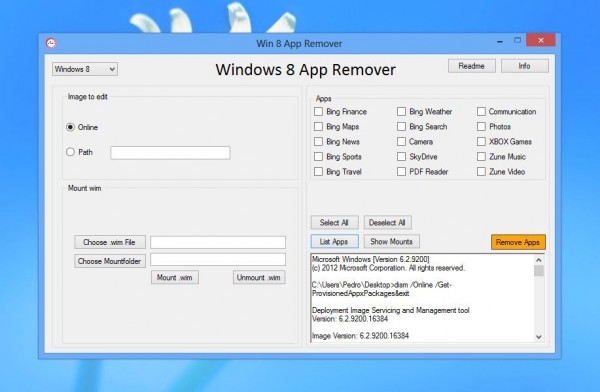
Task: Minimize the Win 8 App Remover window
Action: [500, 41]
